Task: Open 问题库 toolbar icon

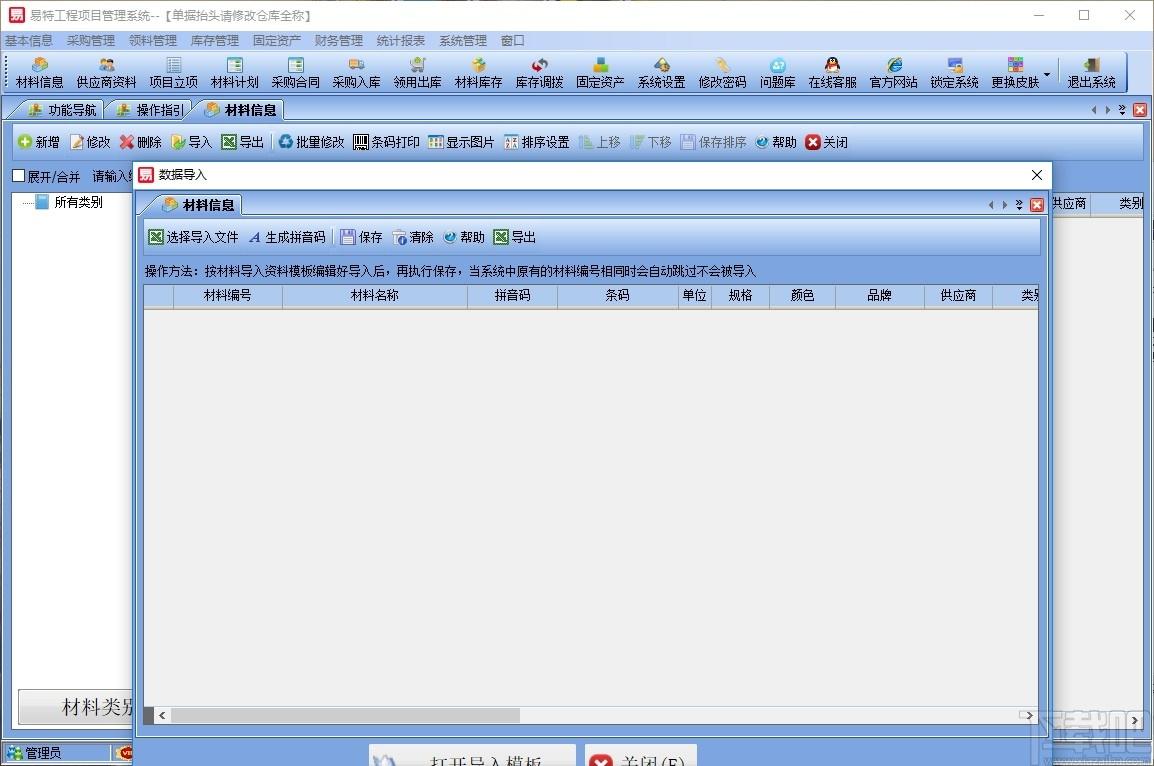Action: click(x=778, y=73)
